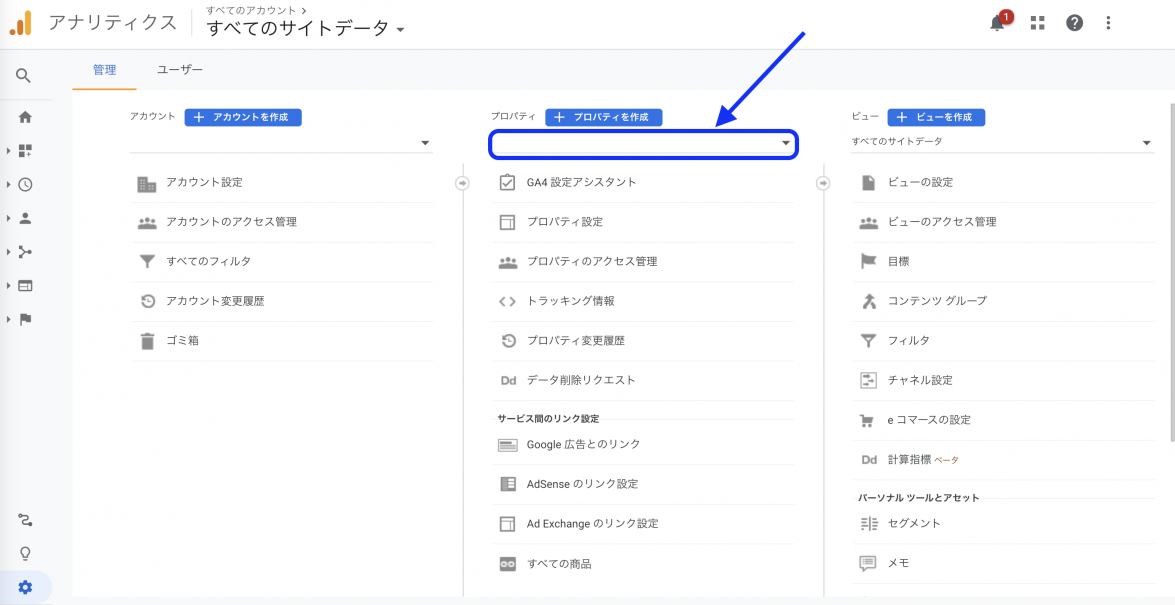Open the Google apps grid icon
Image resolution: width=1175 pixels, height=605 pixels.
(1037, 23)
